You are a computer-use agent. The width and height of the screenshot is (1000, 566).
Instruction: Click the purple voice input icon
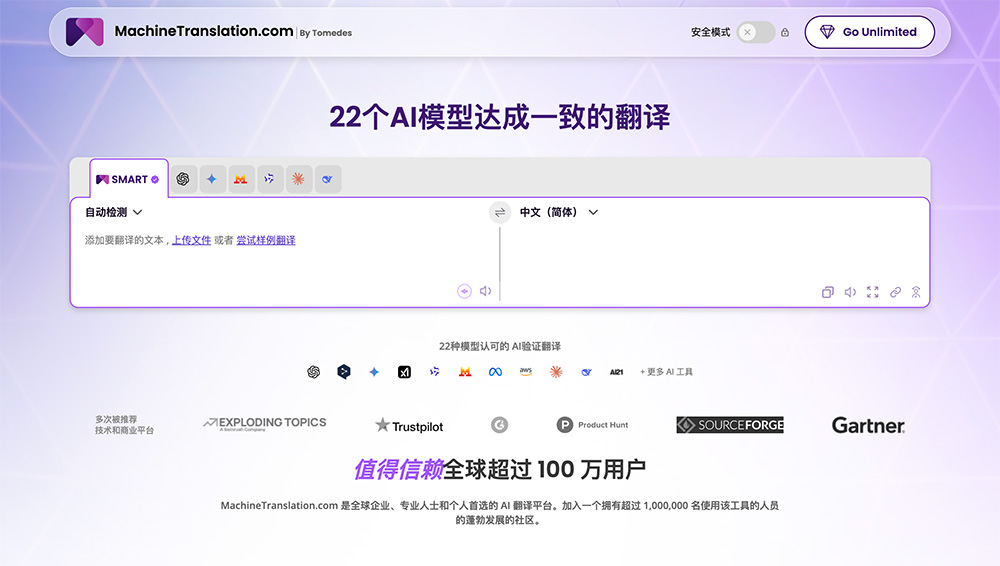tap(464, 292)
